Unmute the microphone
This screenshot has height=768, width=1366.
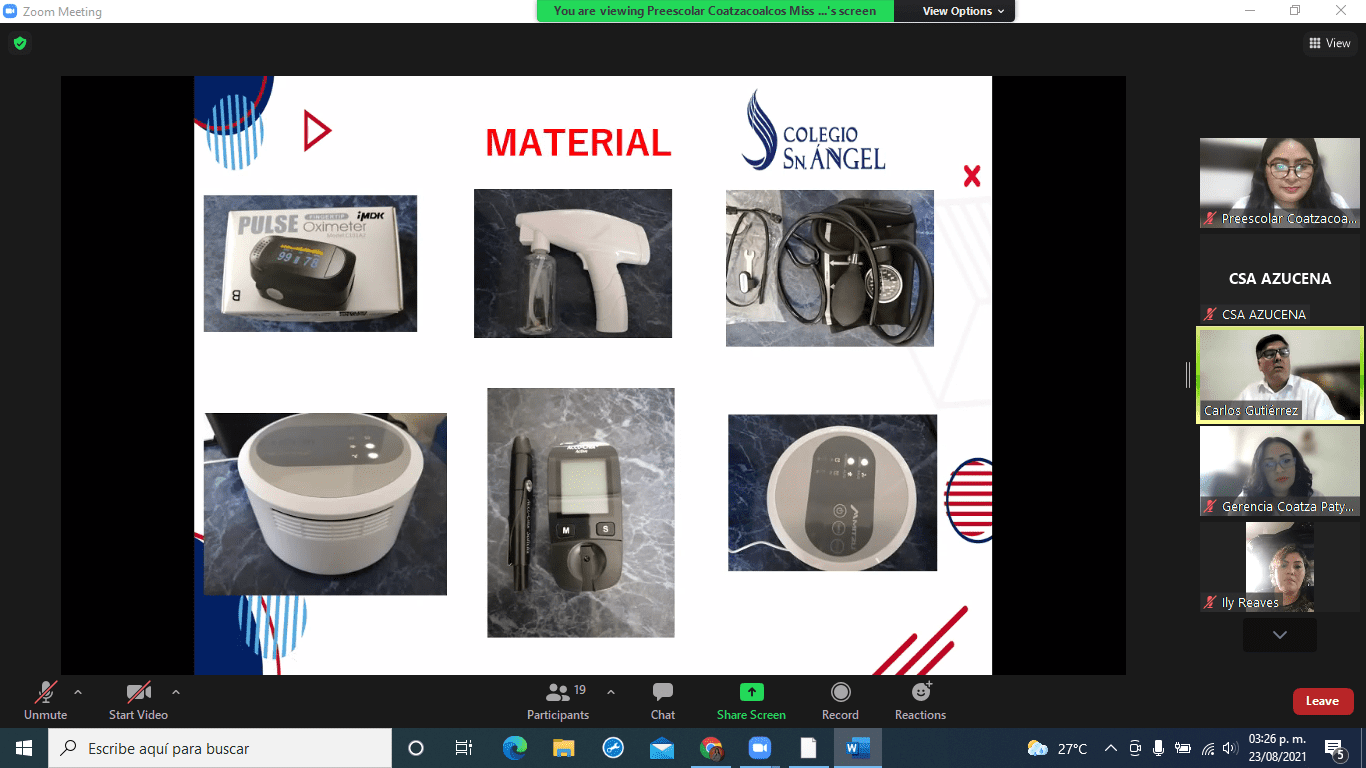click(x=45, y=700)
